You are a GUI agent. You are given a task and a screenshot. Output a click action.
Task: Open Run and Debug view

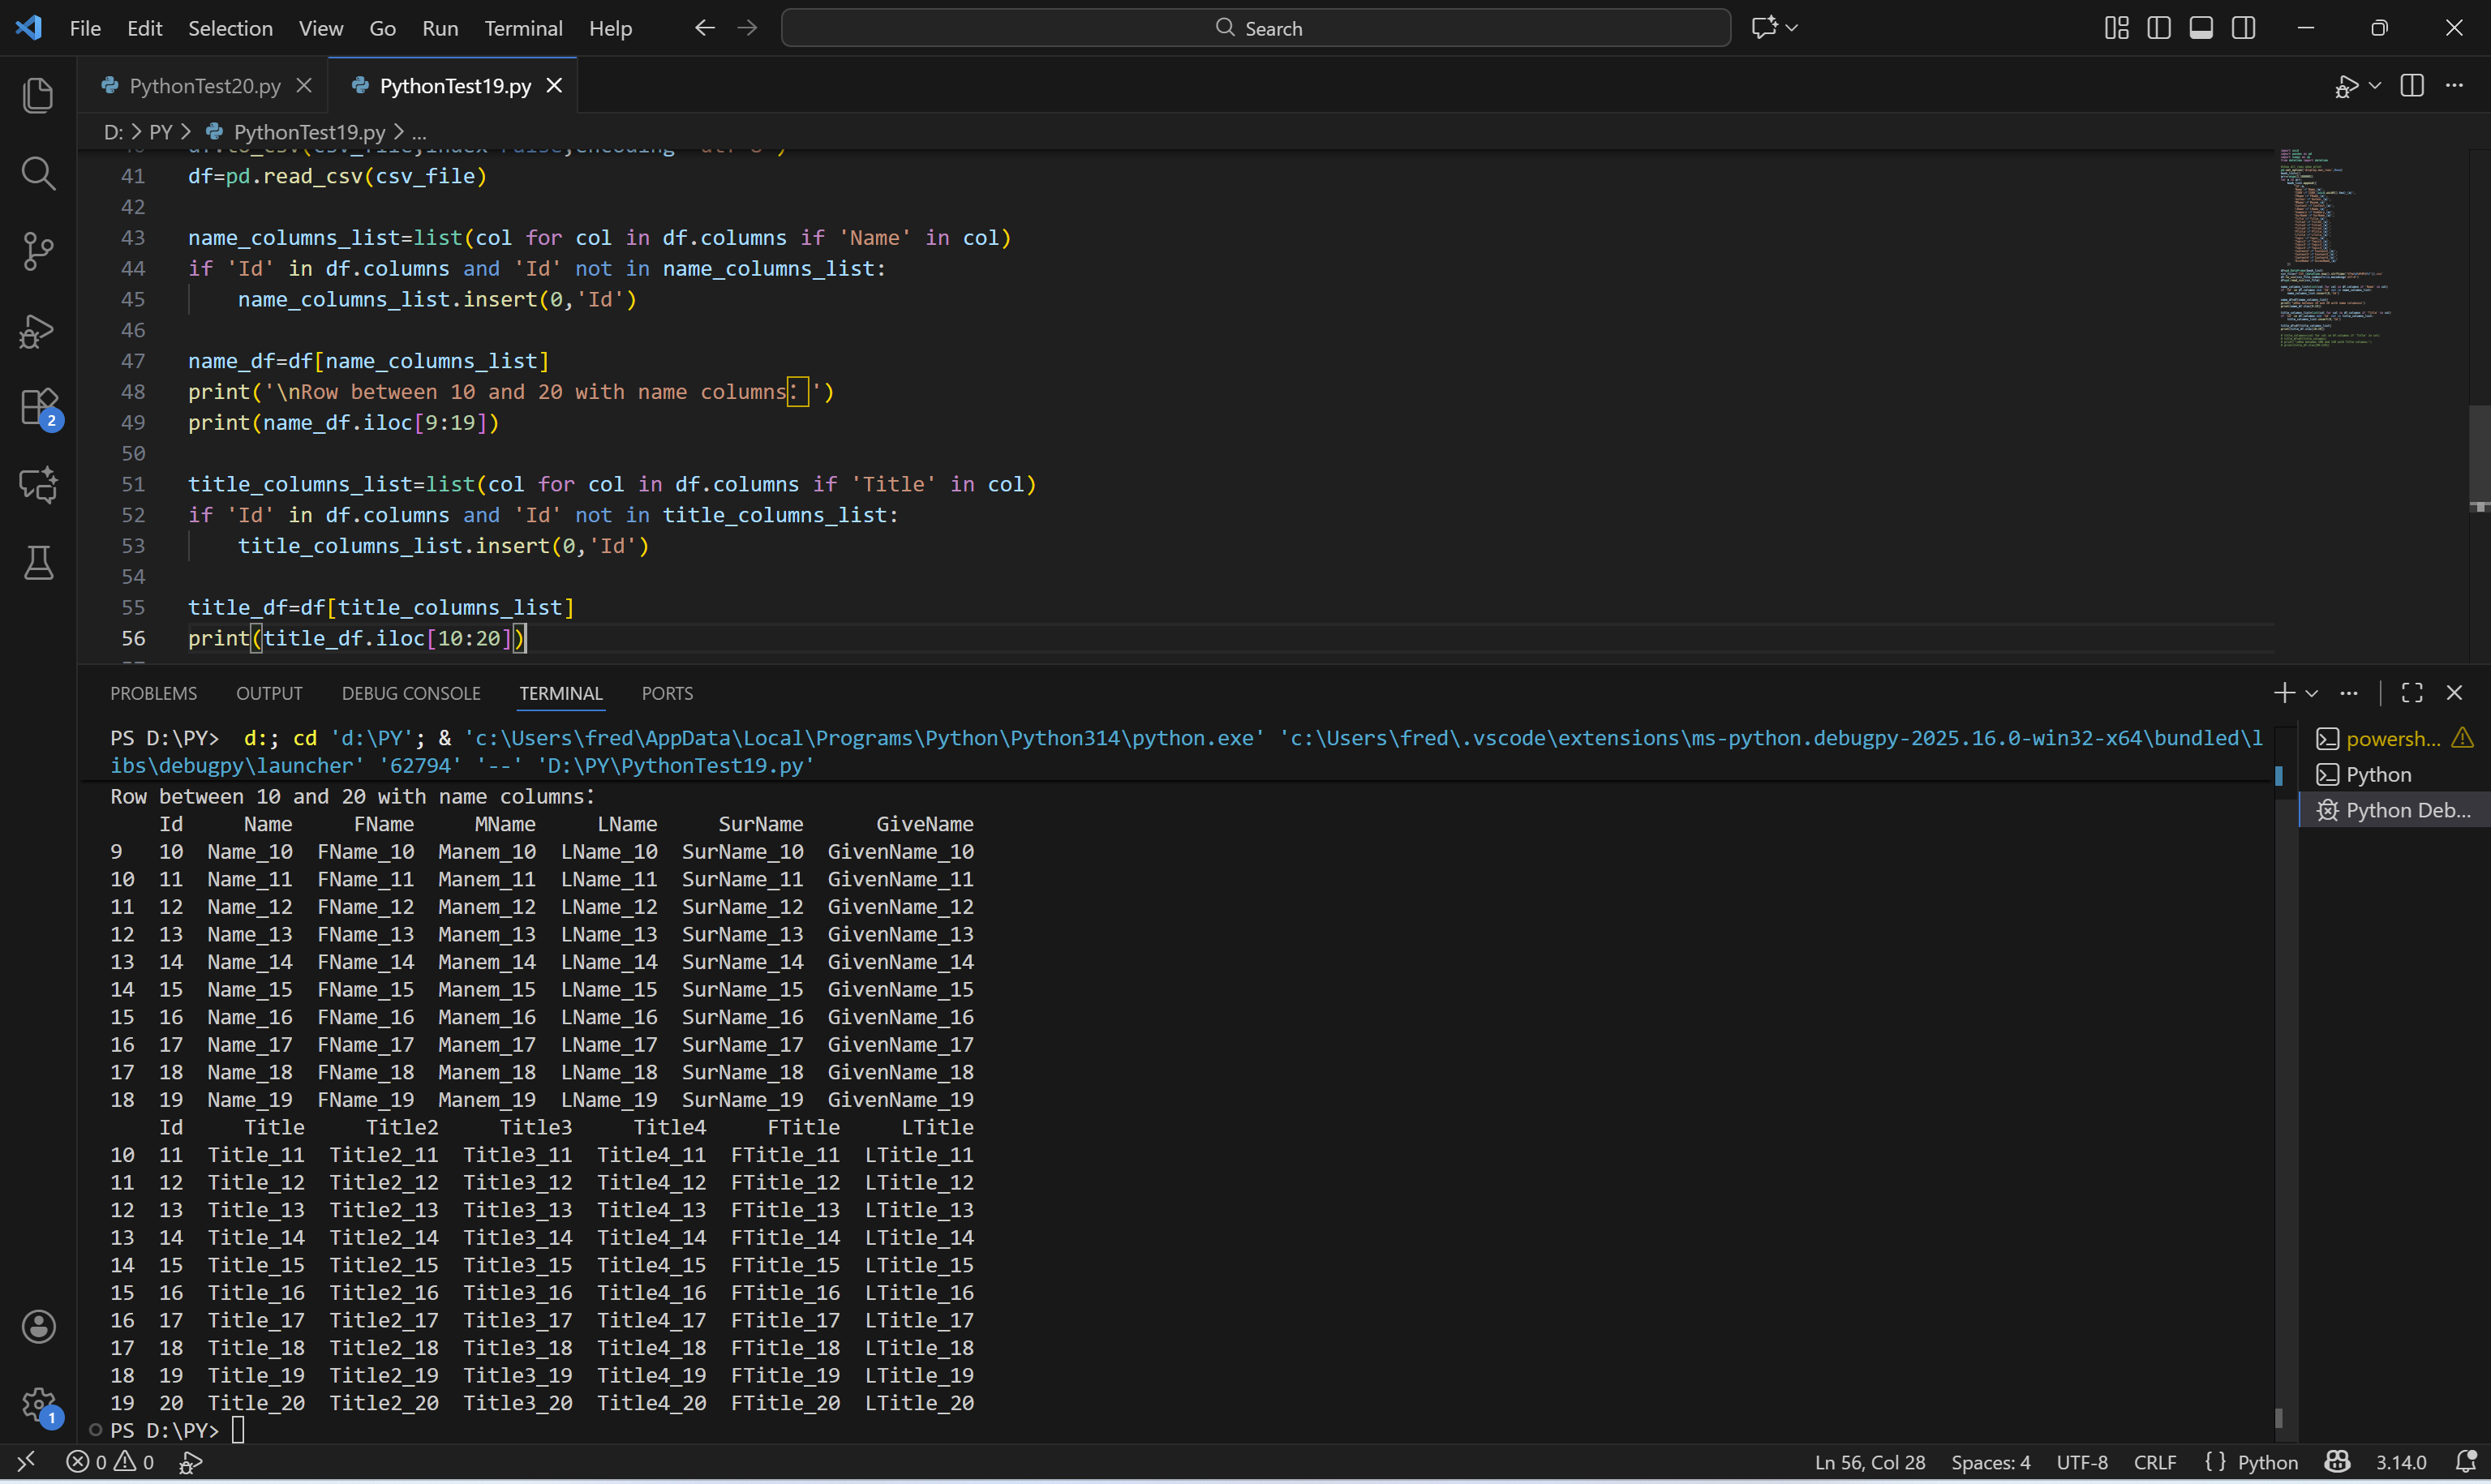click(38, 330)
